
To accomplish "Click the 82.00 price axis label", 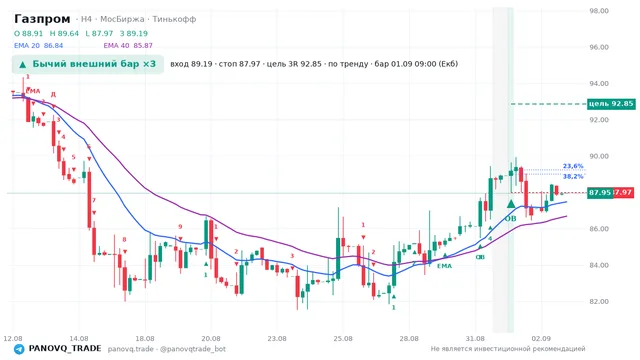I will click(x=599, y=302).
